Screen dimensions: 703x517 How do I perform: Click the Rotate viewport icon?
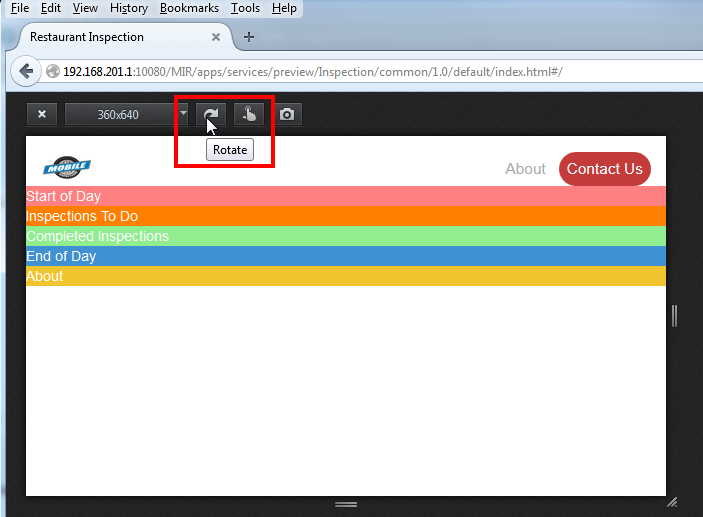pyautogui.click(x=211, y=114)
